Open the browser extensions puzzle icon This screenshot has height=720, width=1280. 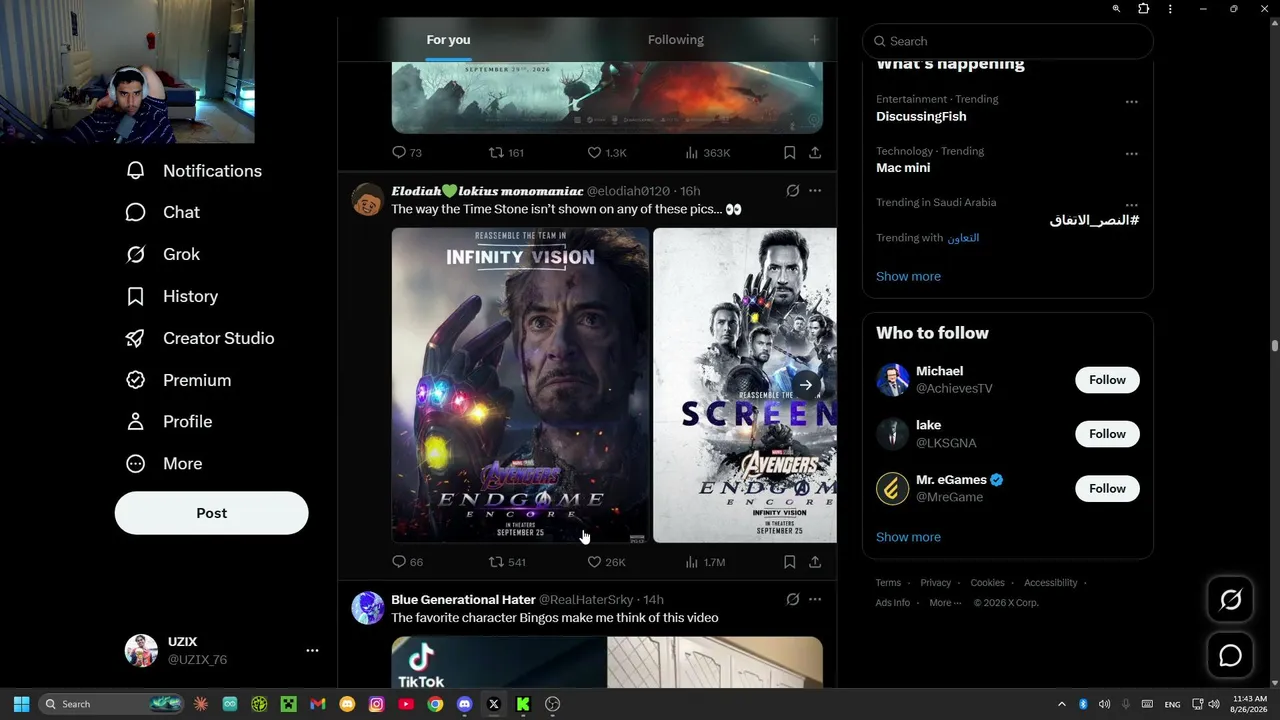[x=1143, y=9]
